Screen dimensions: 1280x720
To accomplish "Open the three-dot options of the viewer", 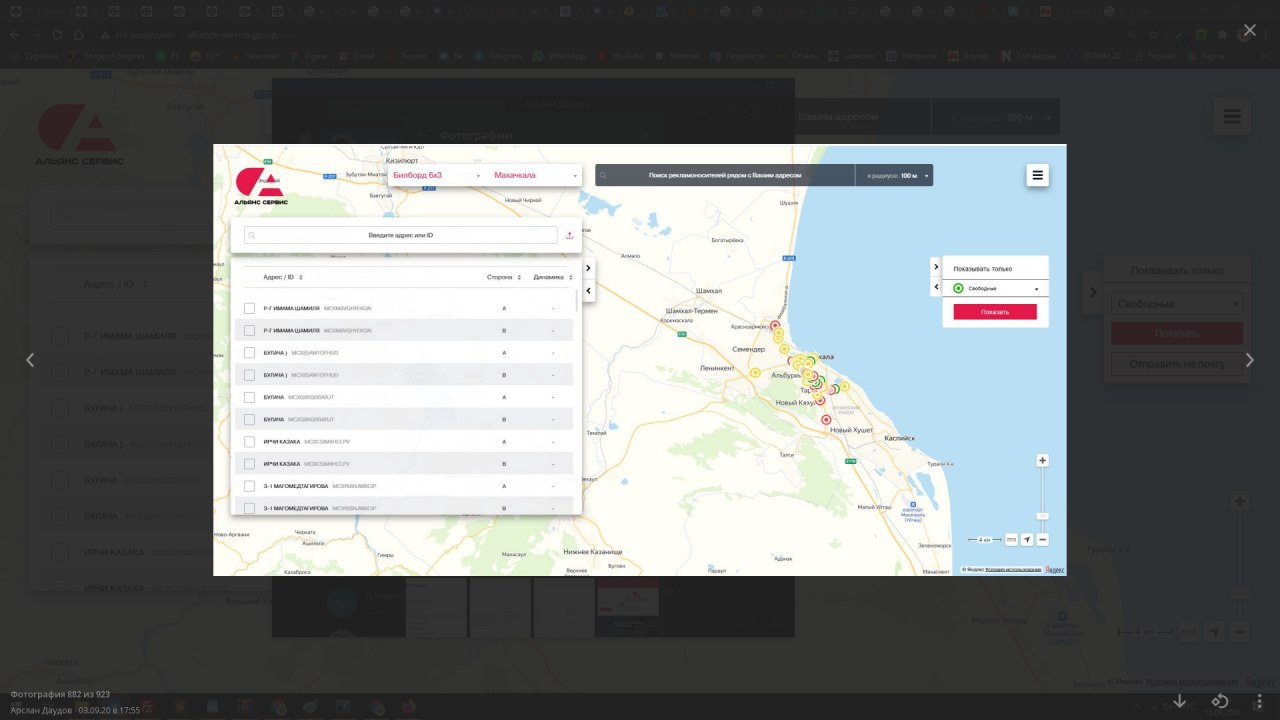I will (1260, 701).
